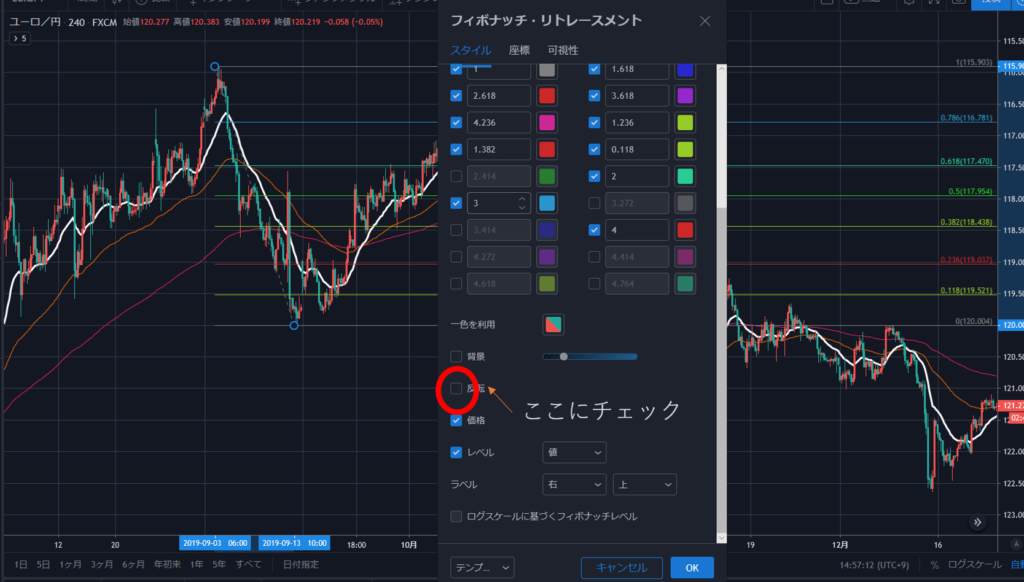This screenshot has width=1024, height=582.
Task: Open the 可視性 visibility tab
Action: click(562, 50)
